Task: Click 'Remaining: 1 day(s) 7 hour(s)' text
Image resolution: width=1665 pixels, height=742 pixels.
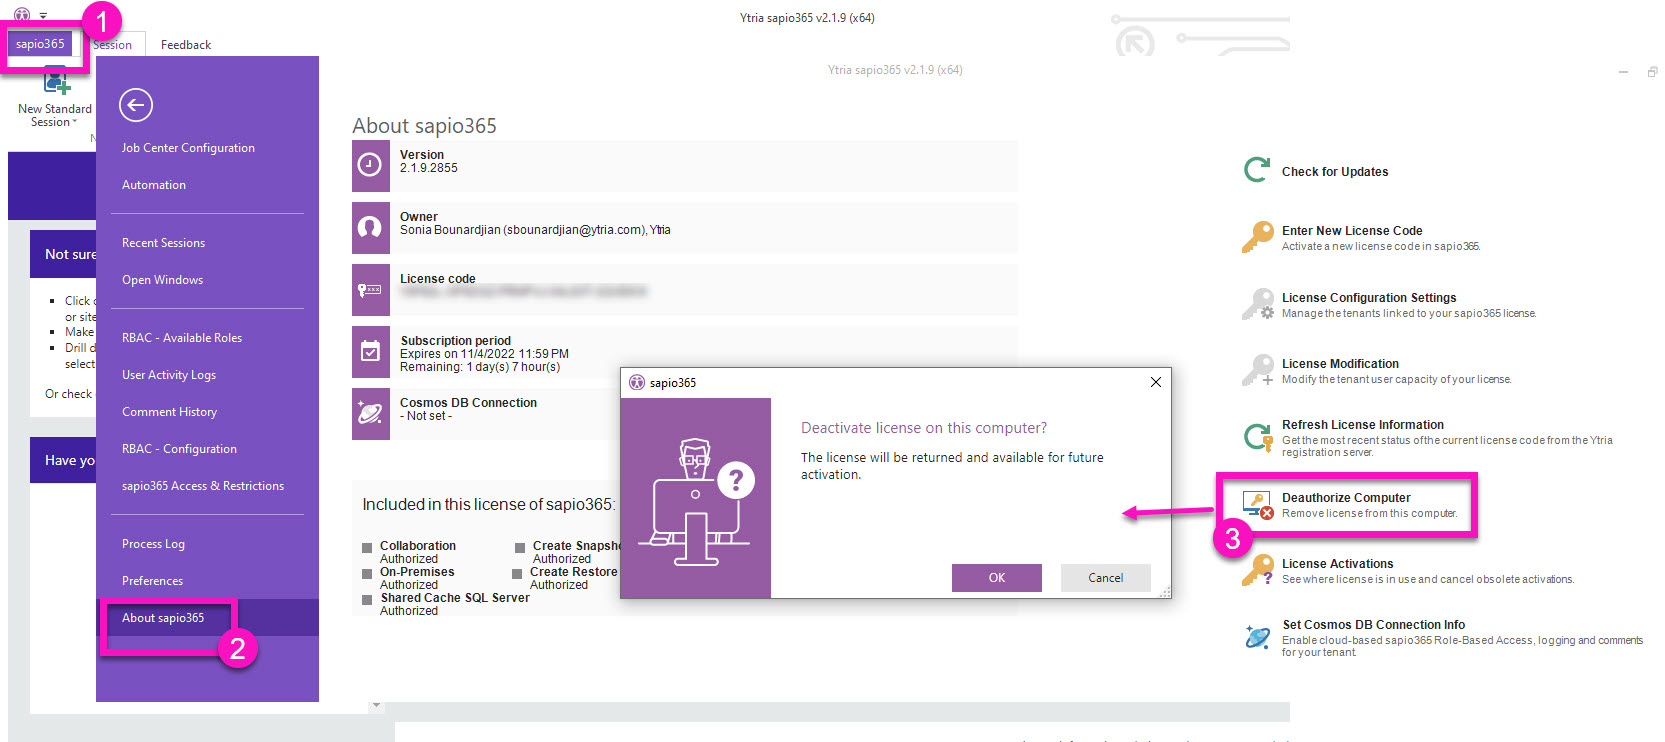Action: tap(480, 367)
